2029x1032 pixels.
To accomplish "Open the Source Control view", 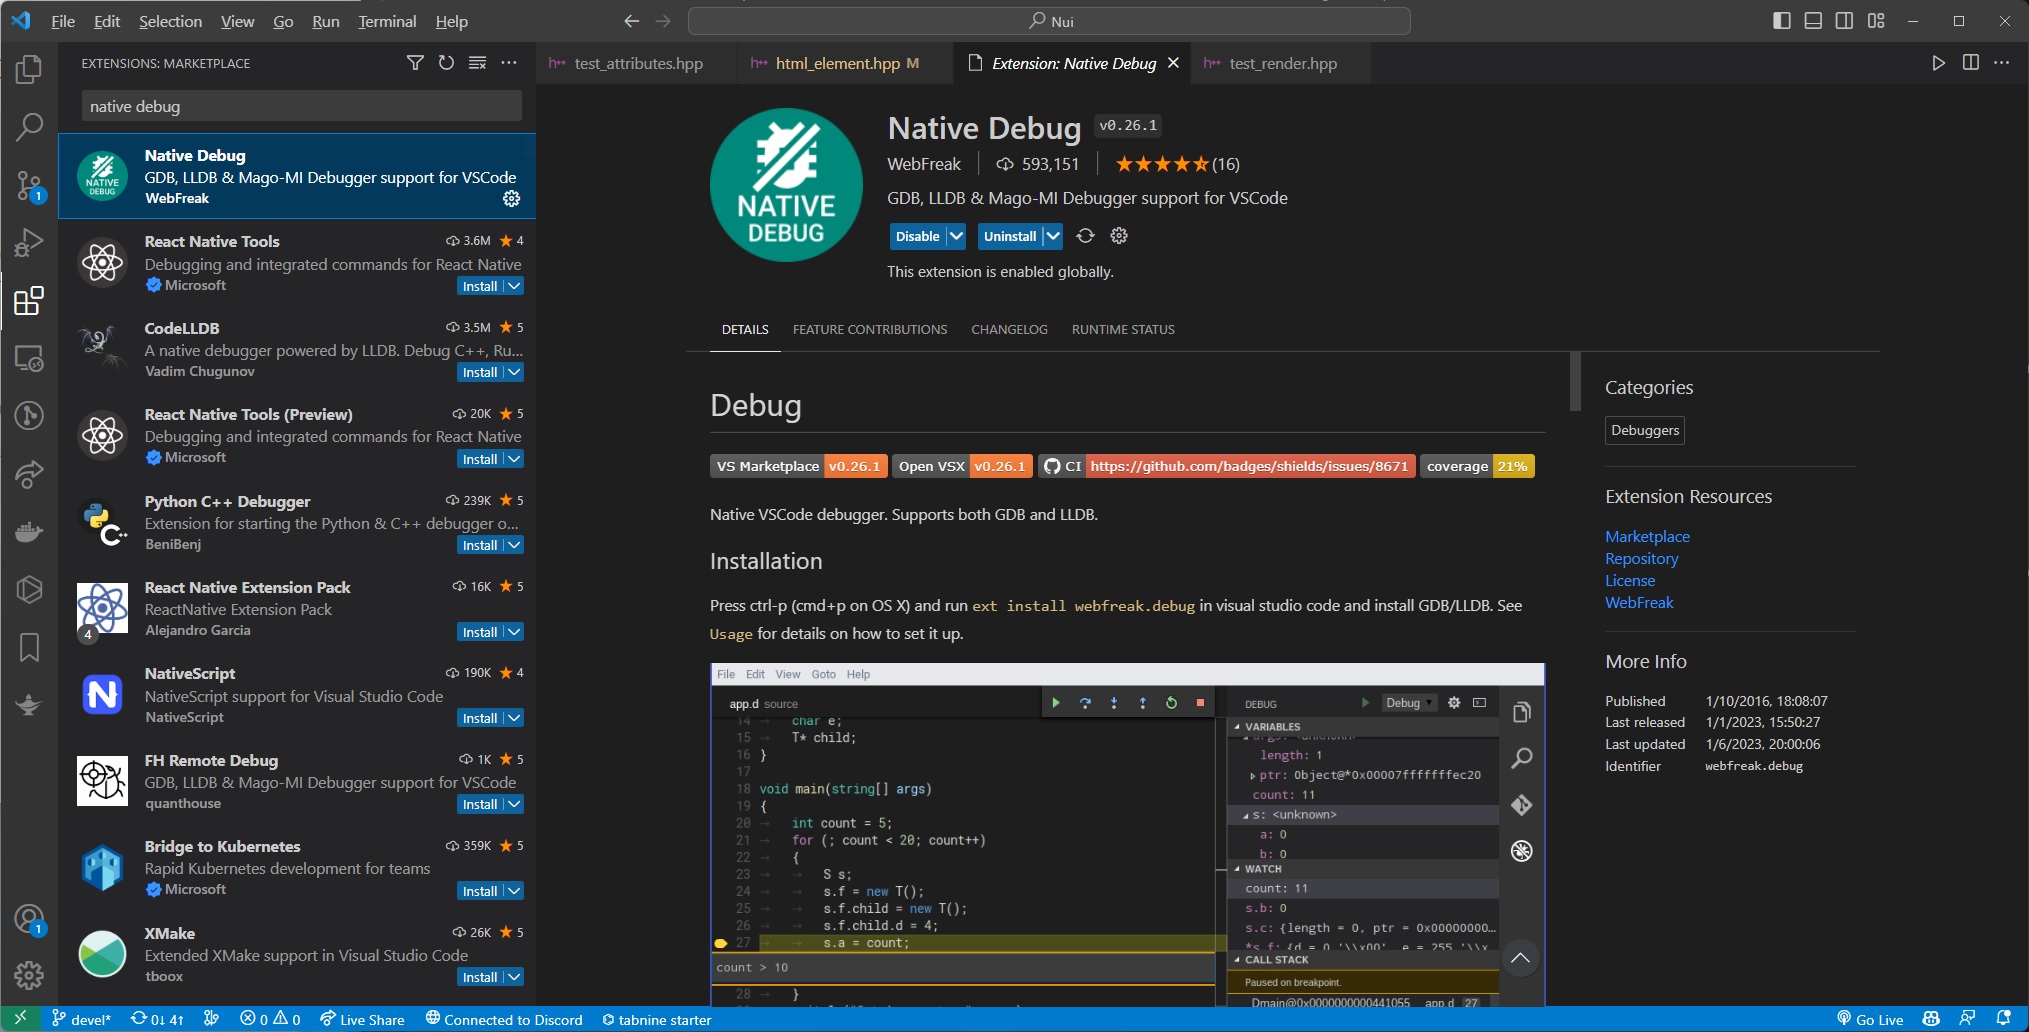I will 29,185.
